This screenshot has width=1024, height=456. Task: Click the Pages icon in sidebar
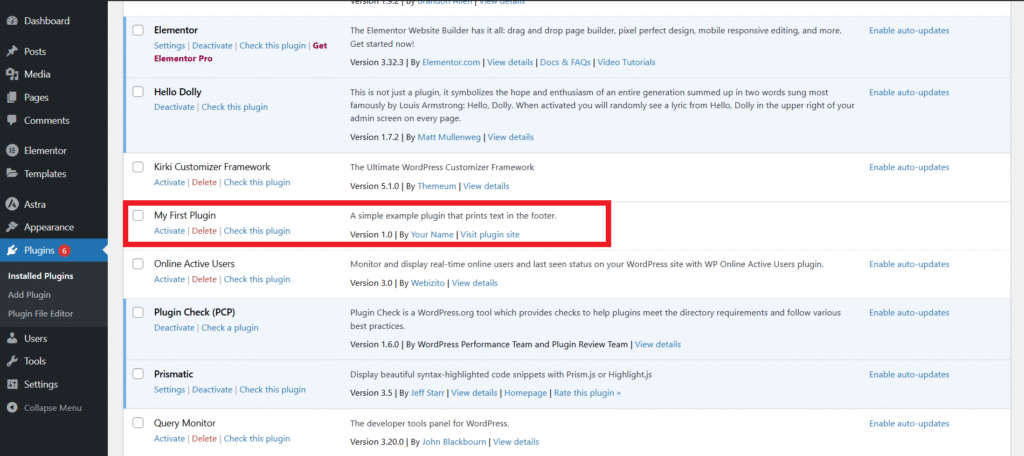click(x=12, y=97)
